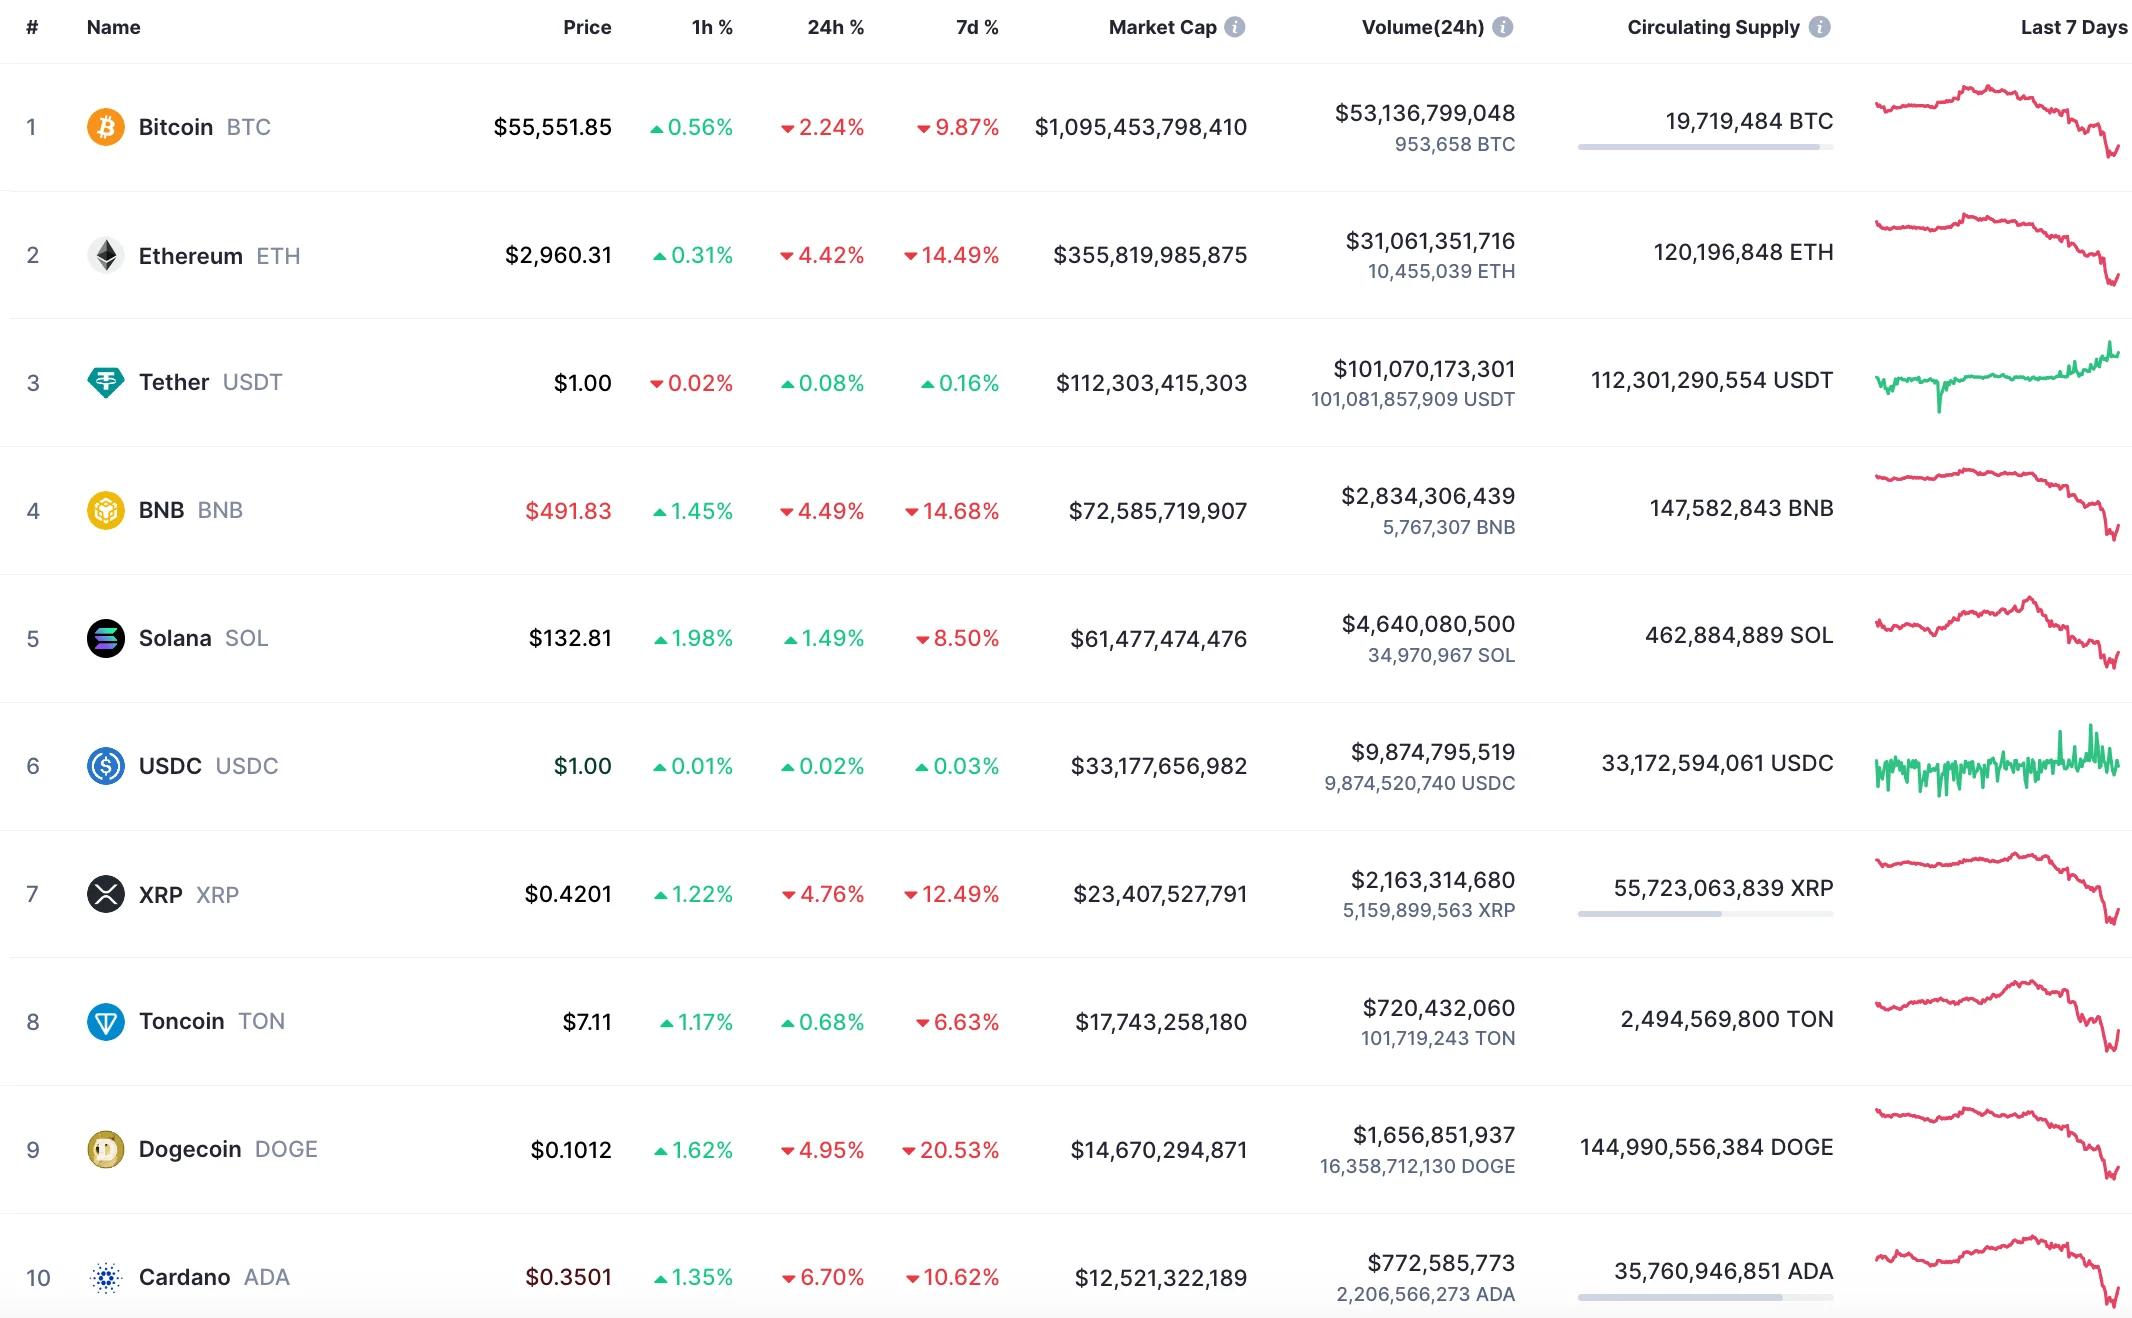Sort table by 7d % column header
Viewport: 2132px width, 1318px height.
pos(976,27)
